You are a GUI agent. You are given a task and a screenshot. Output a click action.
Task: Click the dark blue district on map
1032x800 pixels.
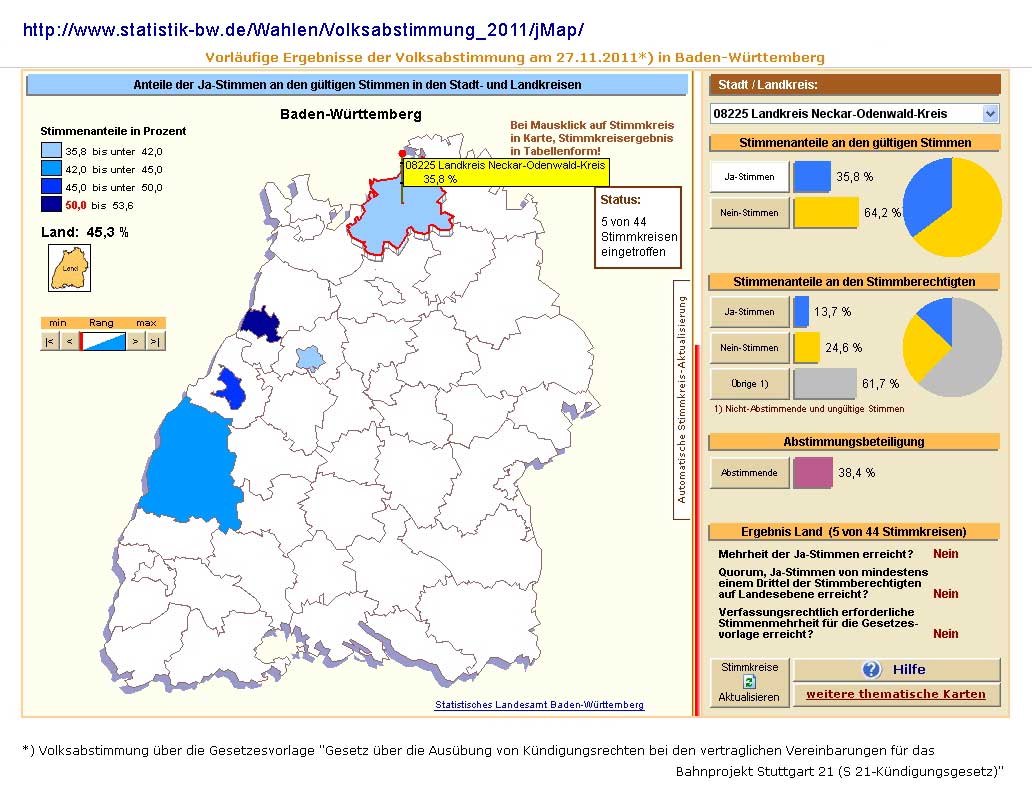click(x=261, y=325)
